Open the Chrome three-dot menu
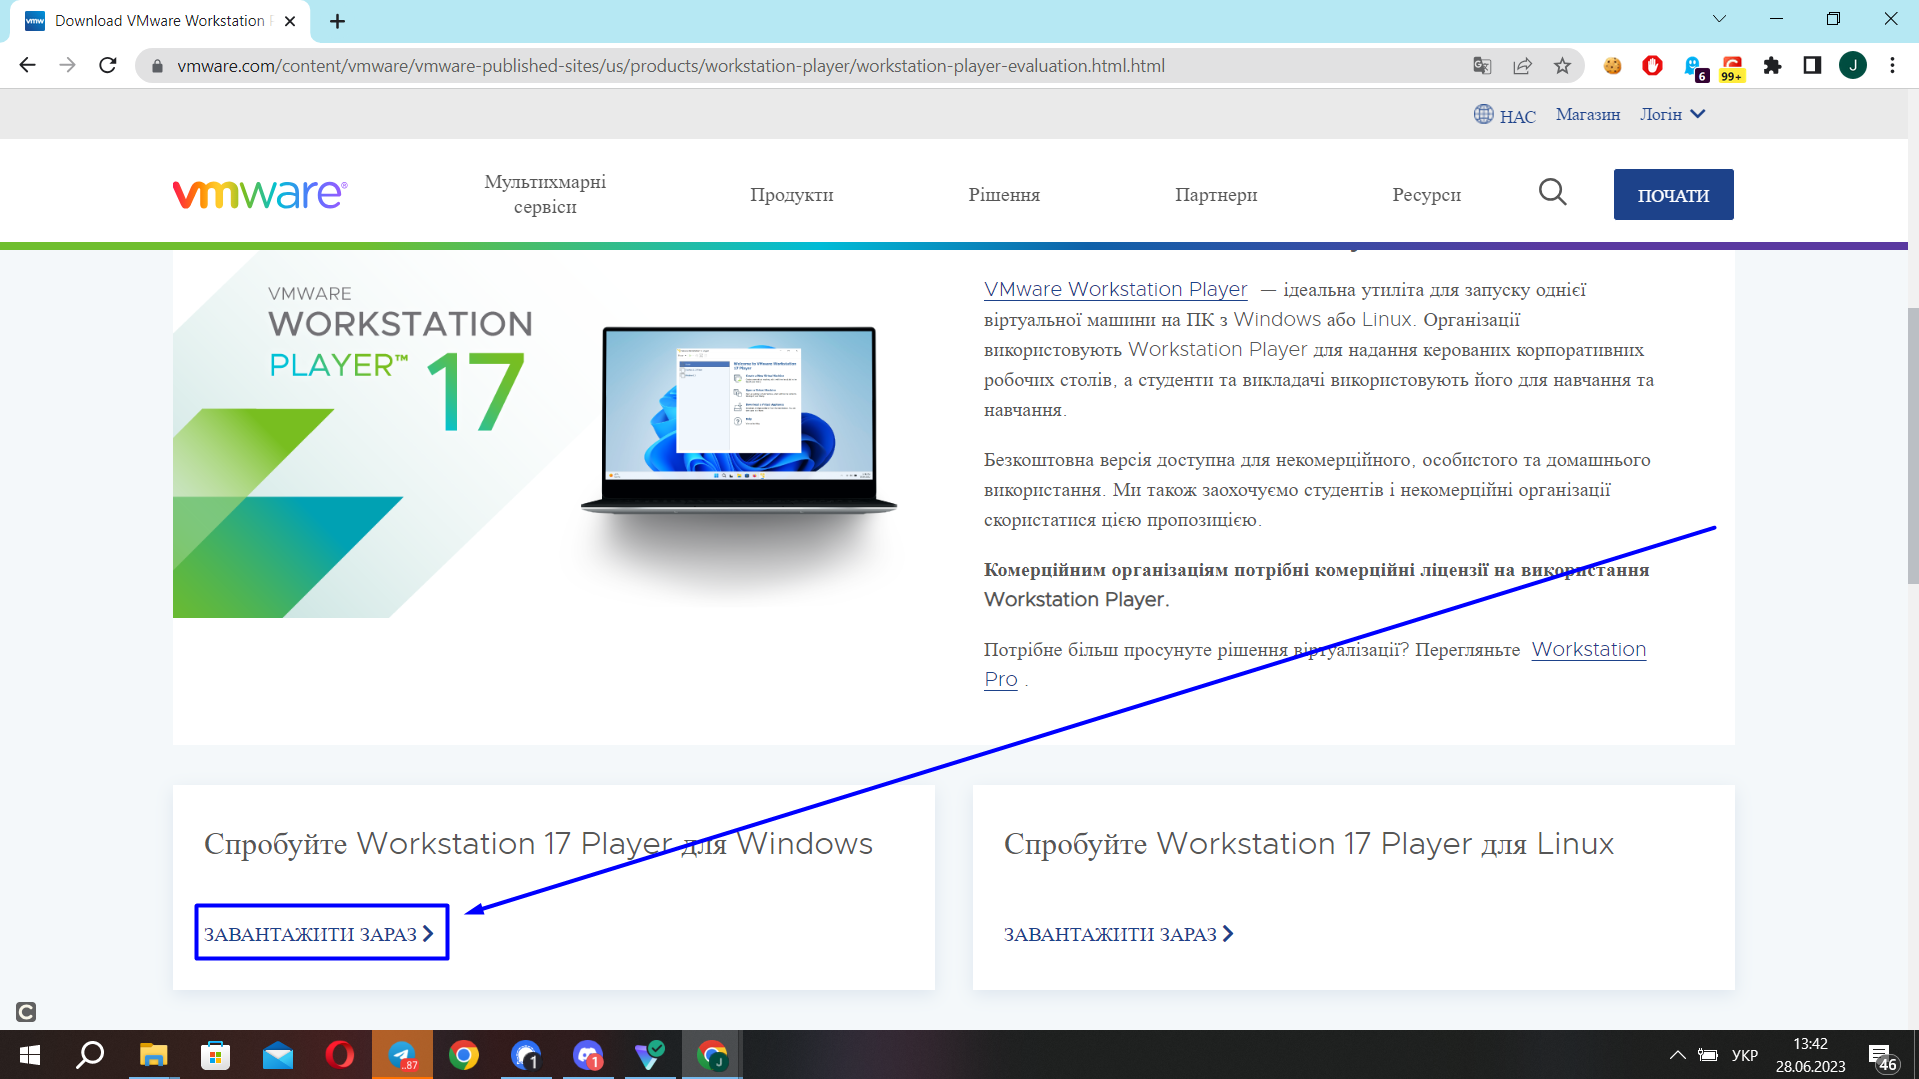The height and width of the screenshot is (1079, 1919). click(x=1892, y=66)
